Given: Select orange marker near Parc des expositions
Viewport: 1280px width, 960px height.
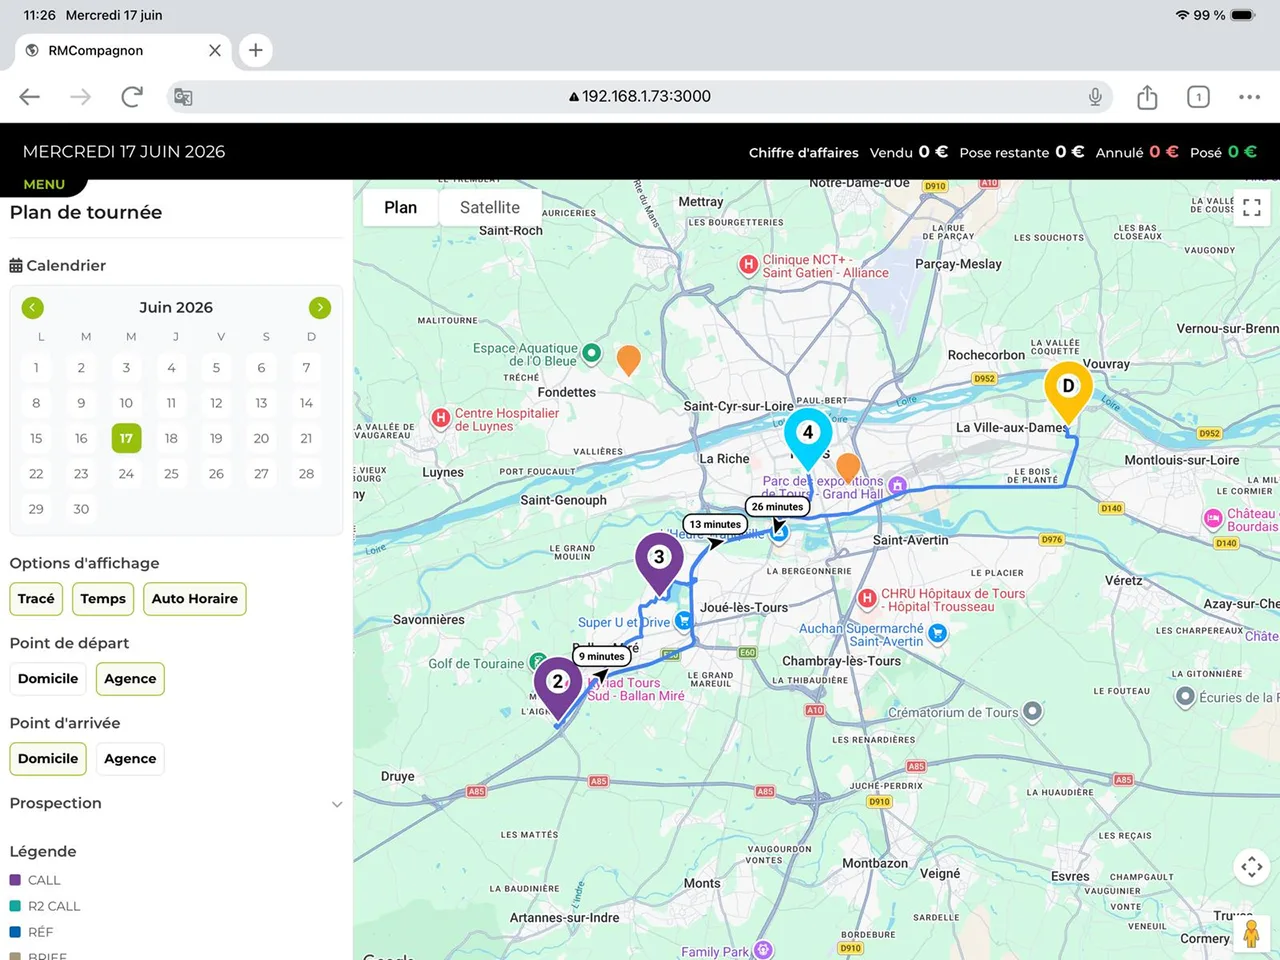Looking at the screenshot, I should (848, 467).
